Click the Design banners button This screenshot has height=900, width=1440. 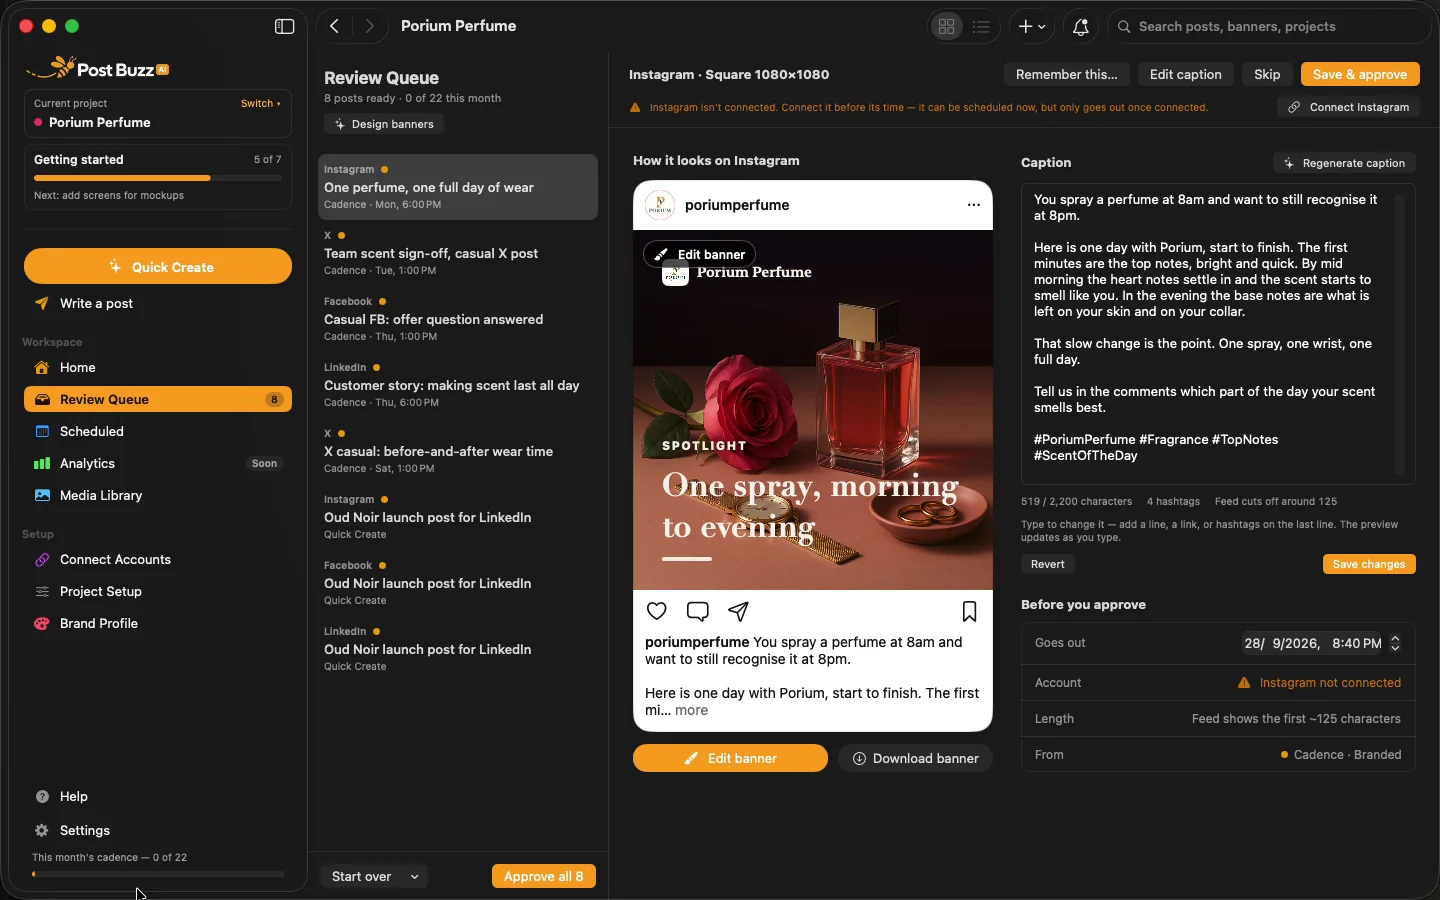(384, 124)
